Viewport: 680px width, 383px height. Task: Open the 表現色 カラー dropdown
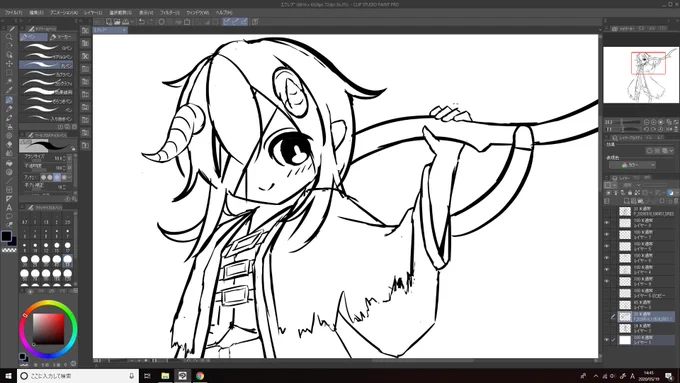tap(632, 165)
